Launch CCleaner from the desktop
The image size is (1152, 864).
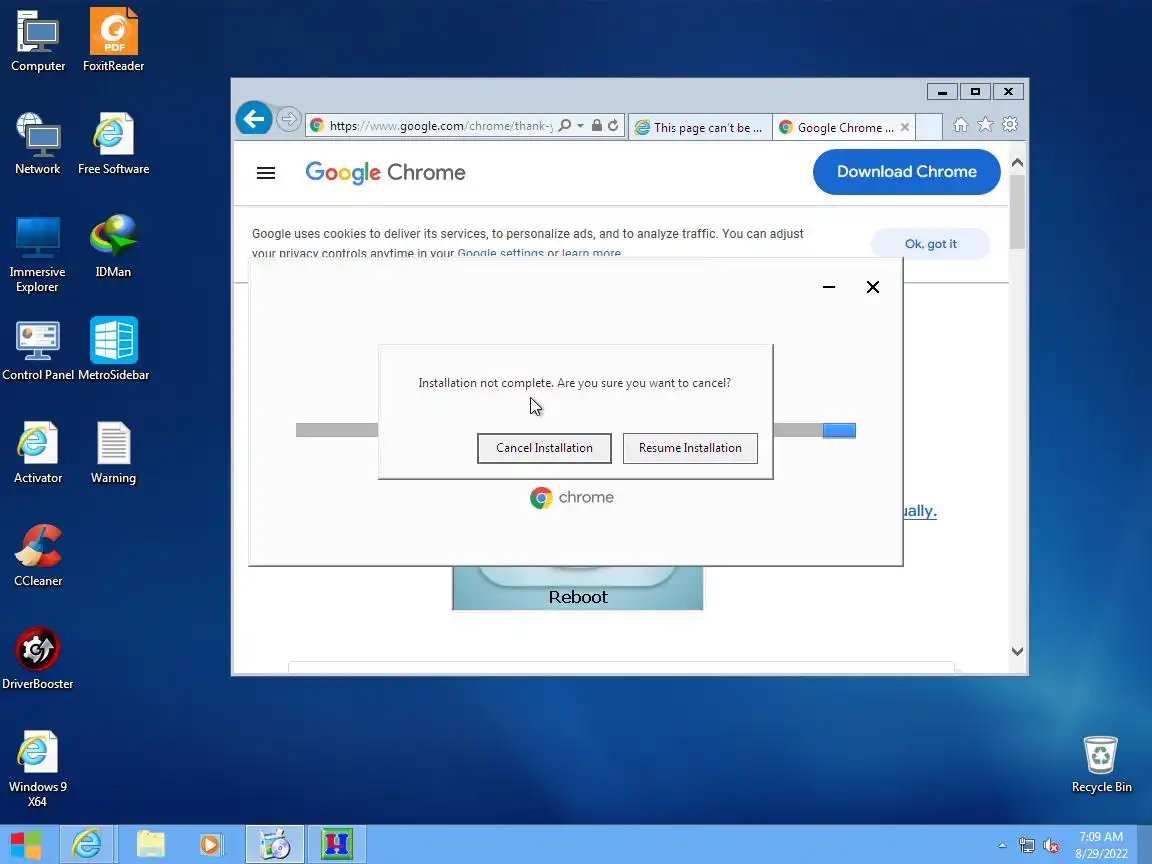pyautogui.click(x=38, y=555)
